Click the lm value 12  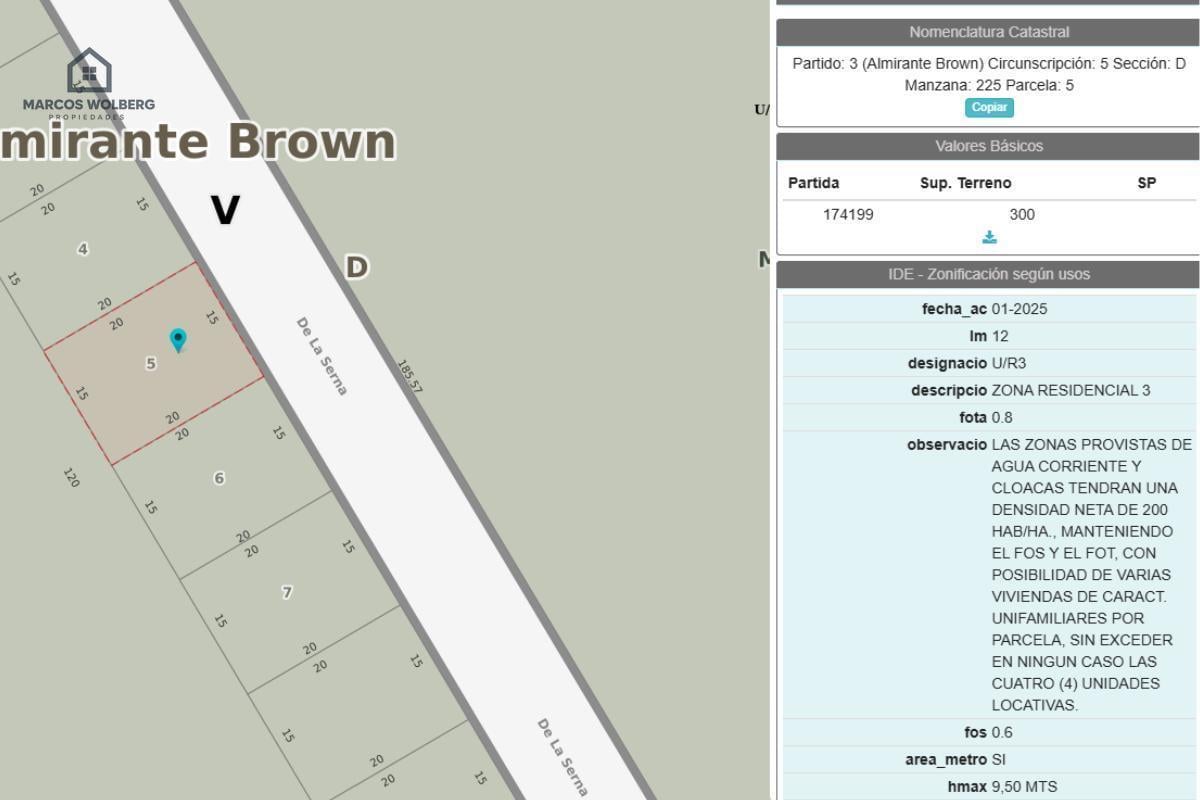pos(1000,336)
